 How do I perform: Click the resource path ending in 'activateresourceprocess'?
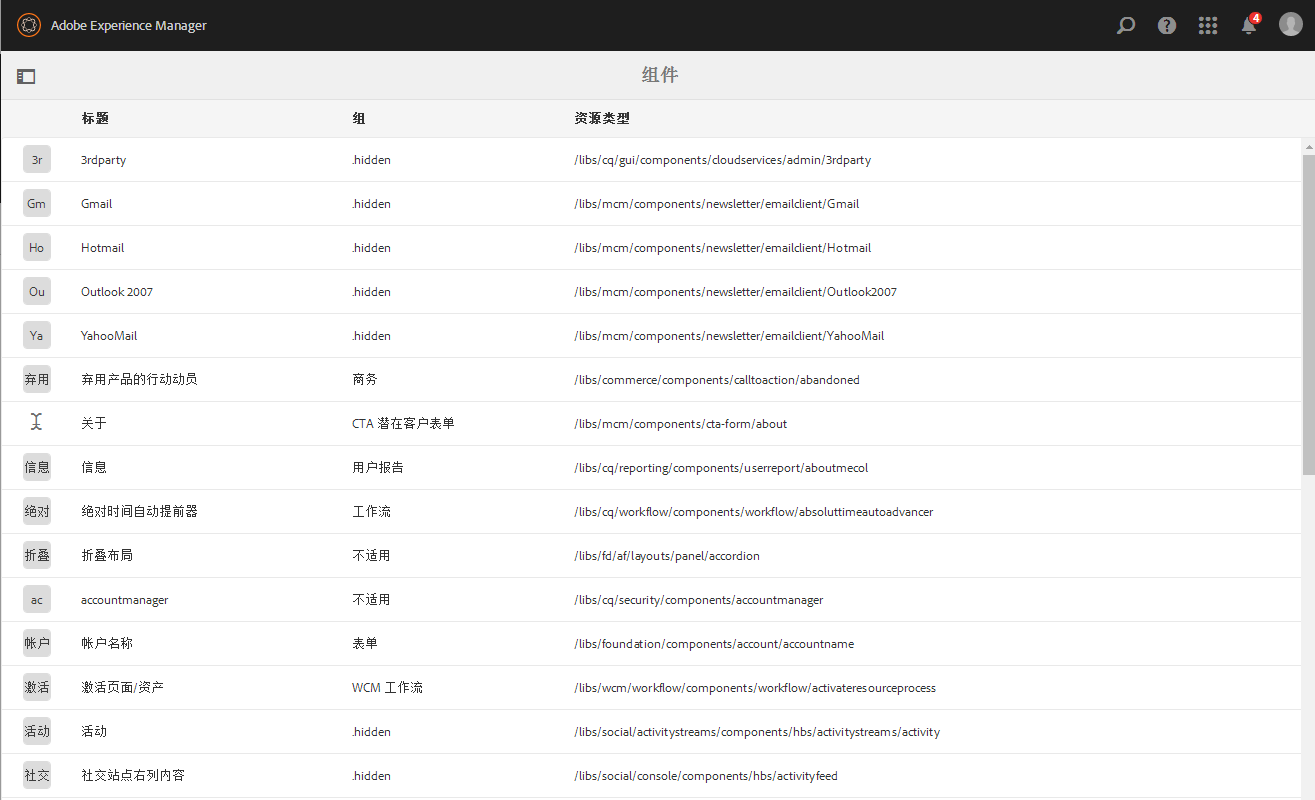pos(755,688)
